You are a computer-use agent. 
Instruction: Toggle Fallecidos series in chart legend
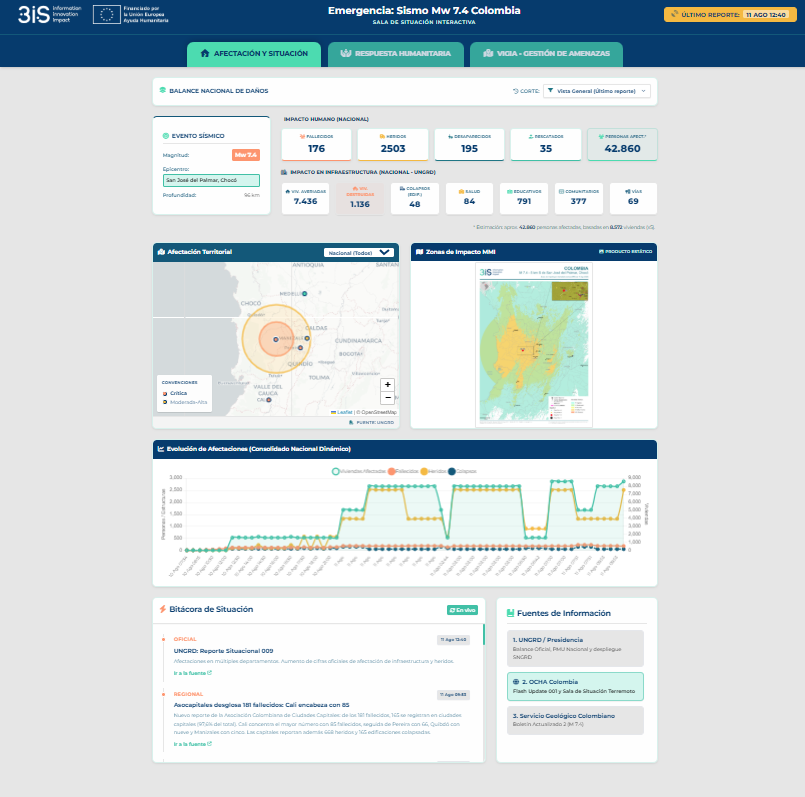coord(403,471)
